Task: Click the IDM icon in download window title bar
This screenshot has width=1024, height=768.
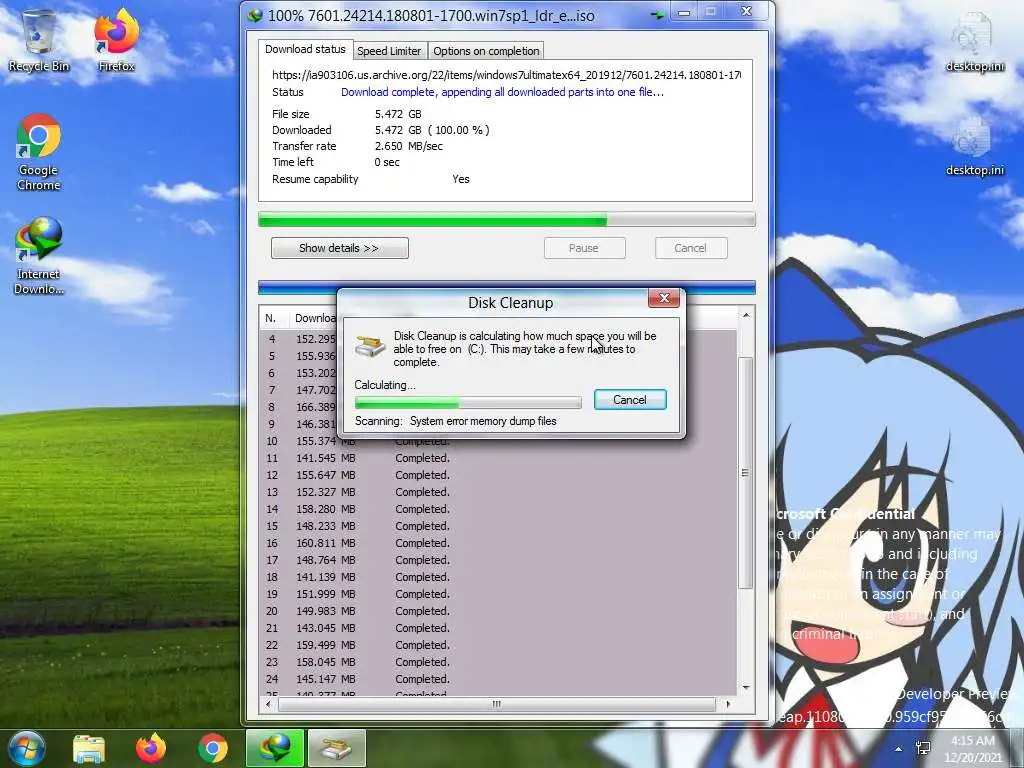Action: coord(255,14)
